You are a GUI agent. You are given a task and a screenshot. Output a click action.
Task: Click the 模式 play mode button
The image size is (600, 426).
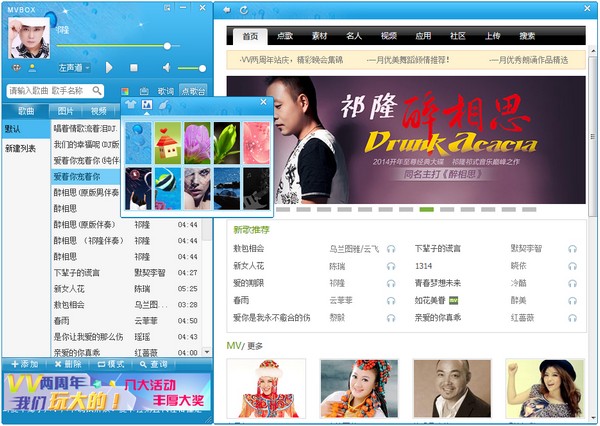pyautogui.click(x=111, y=364)
